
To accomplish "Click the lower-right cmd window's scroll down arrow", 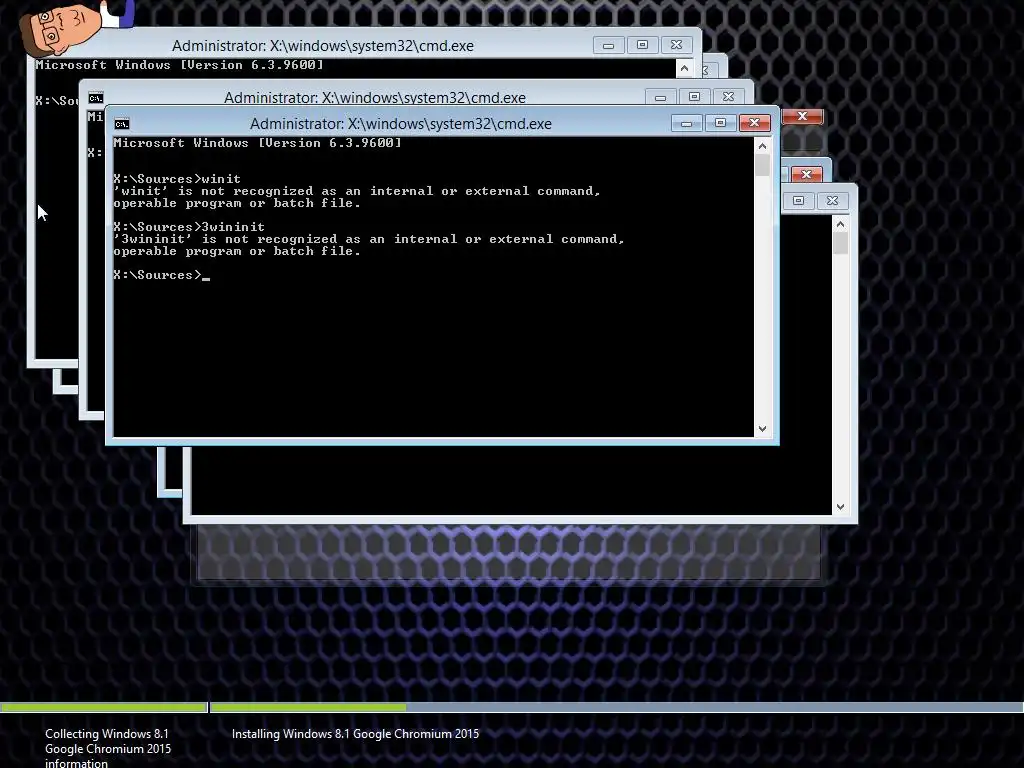I will (840, 507).
